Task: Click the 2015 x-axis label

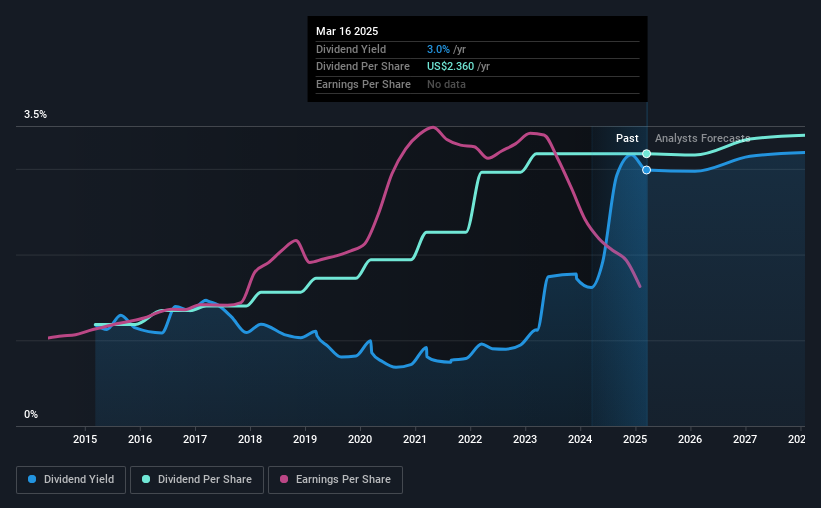Action: pyautogui.click(x=85, y=439)
